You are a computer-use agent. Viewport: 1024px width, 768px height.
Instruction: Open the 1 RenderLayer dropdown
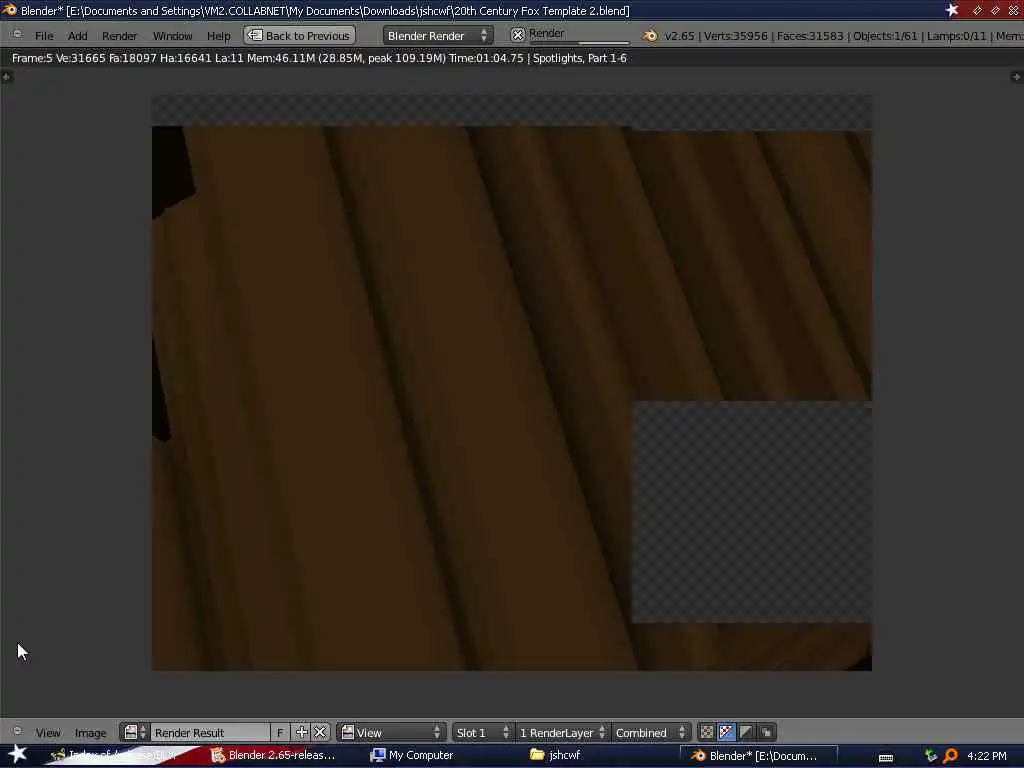[562, 732]
